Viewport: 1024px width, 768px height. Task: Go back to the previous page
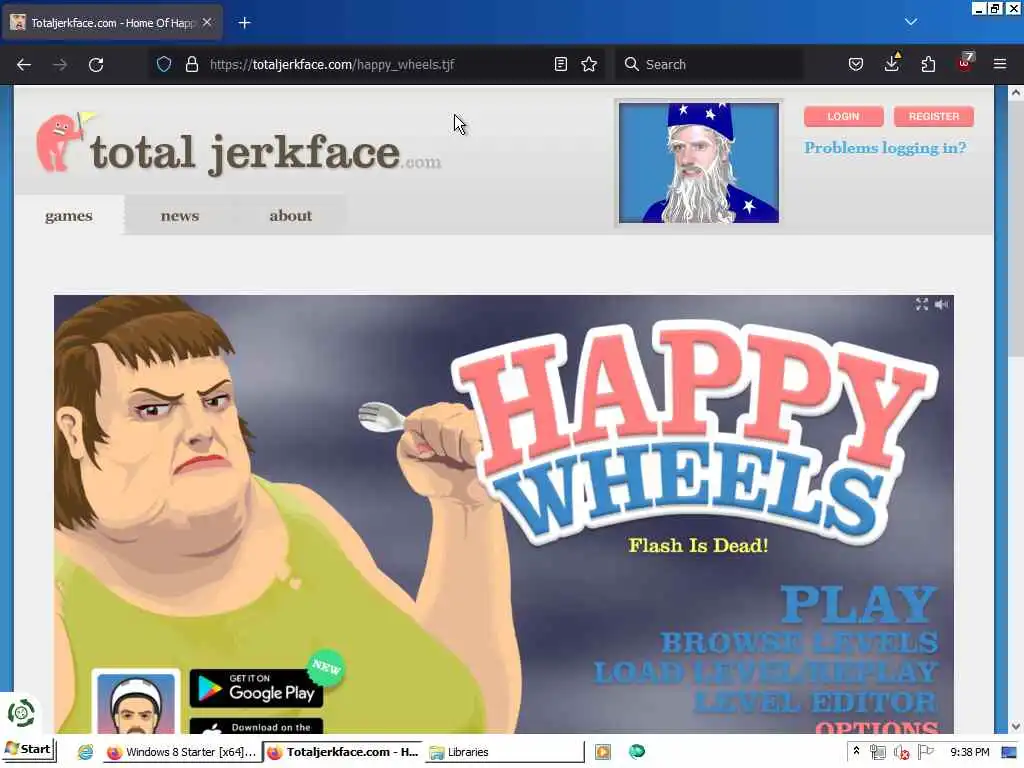pos(24,65)
